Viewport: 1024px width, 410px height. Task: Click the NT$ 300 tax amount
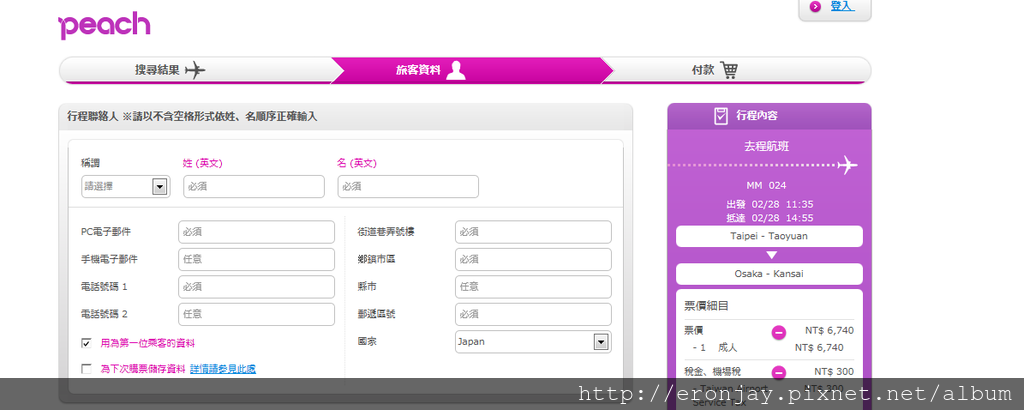(x=834, y=371)
